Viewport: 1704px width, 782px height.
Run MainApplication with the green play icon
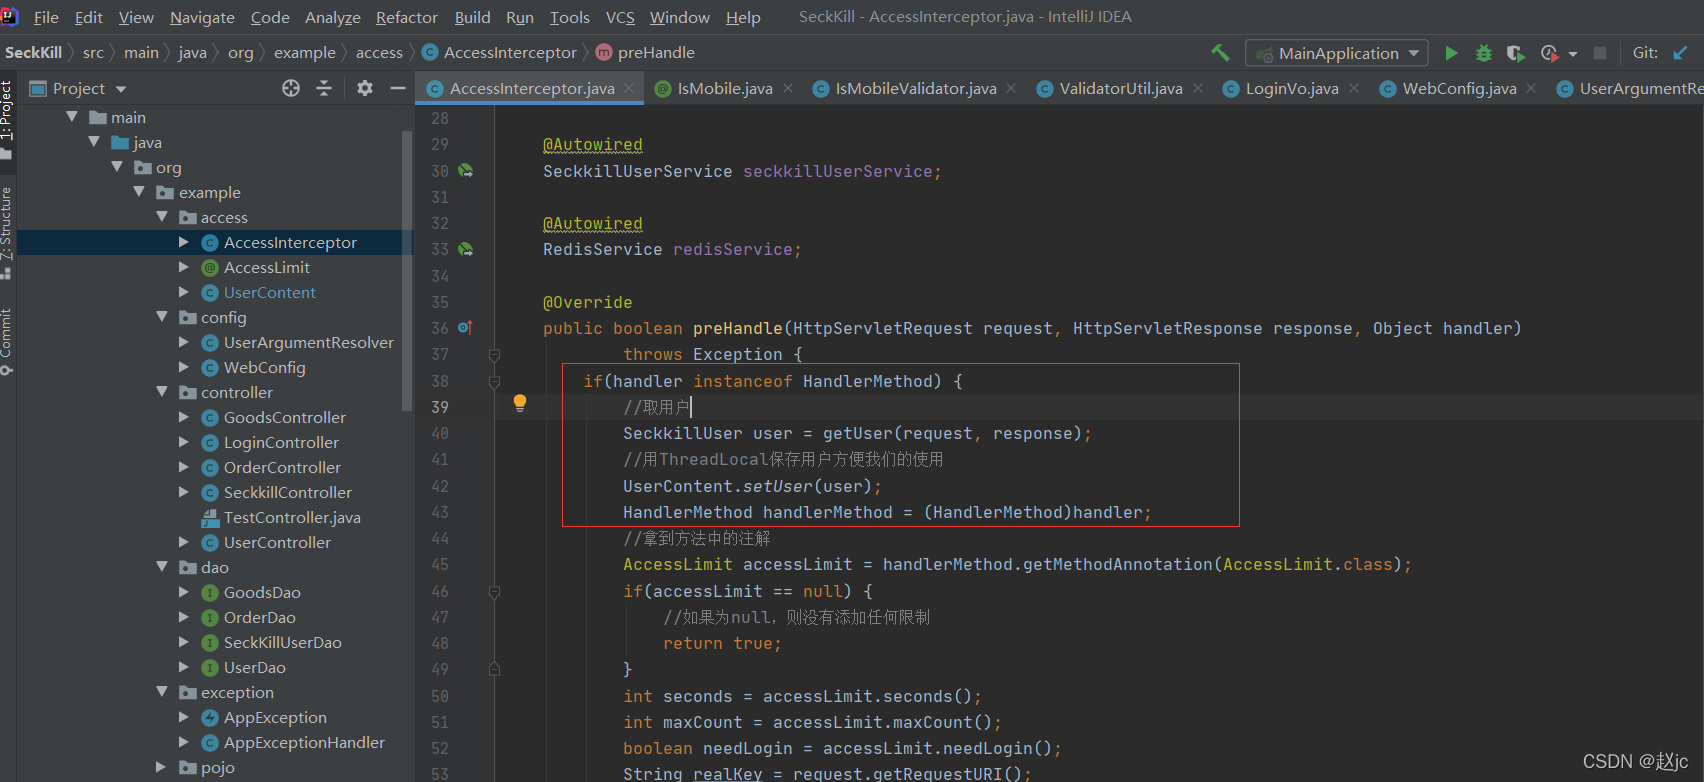[1451, 53]
